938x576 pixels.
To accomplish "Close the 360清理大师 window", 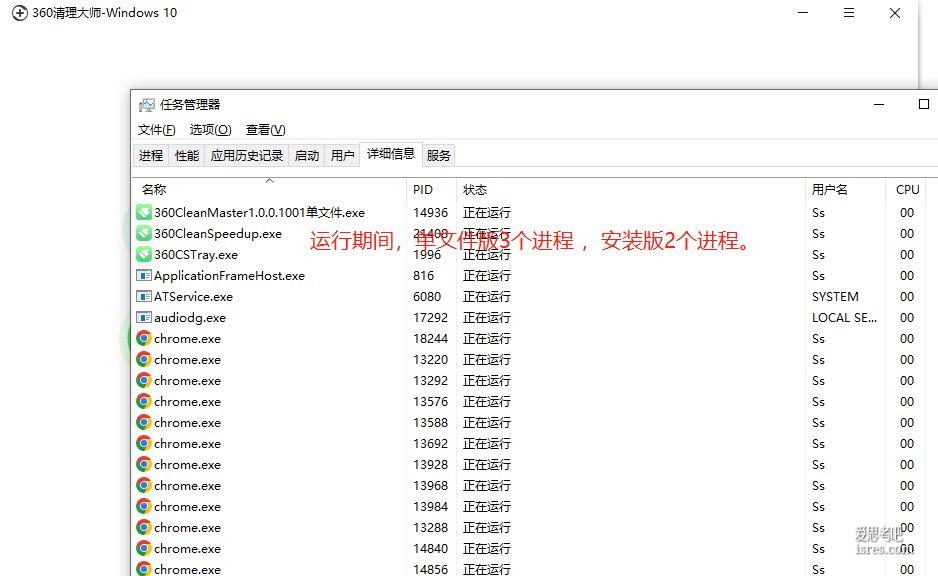I will pyautogui.click(x=895, y=13).
